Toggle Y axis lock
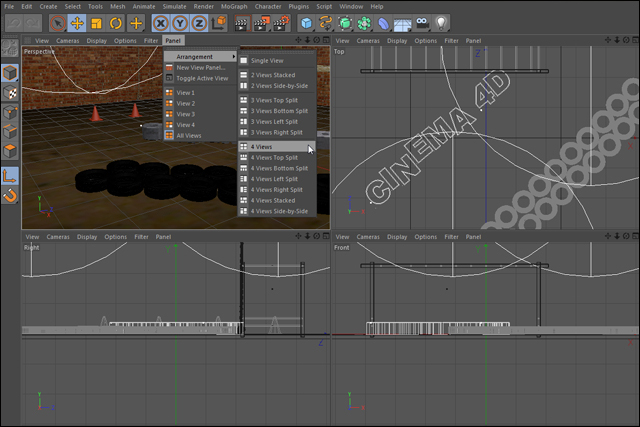Viewport: 640px width, 427px height. [178, 22]
